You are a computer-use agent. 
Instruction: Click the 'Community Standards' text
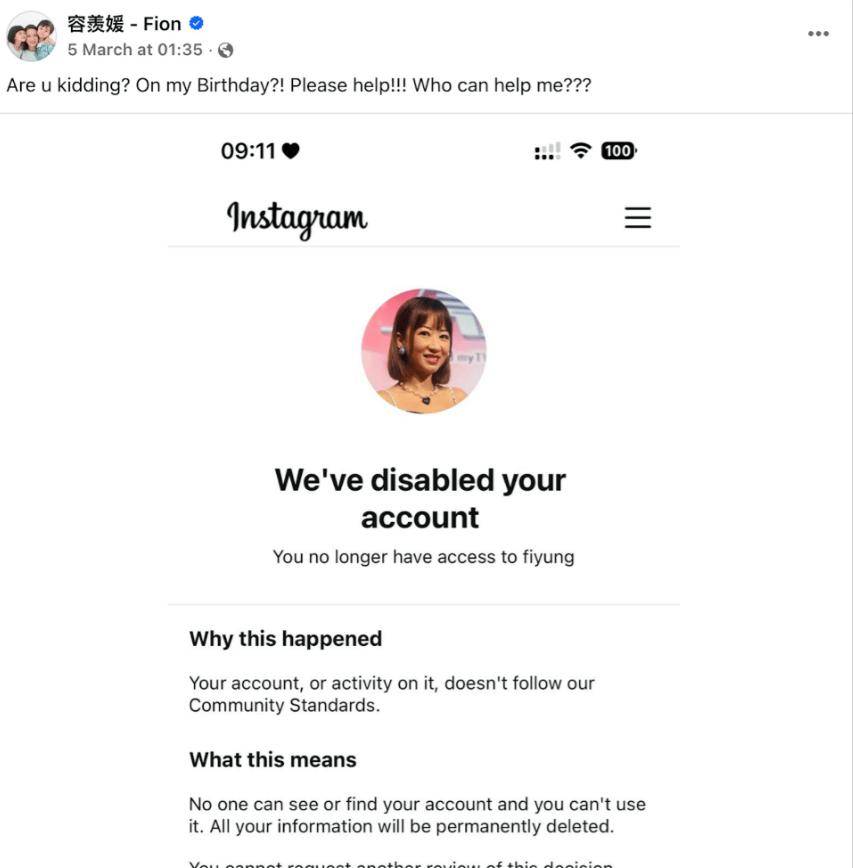(x=284, y=706)
